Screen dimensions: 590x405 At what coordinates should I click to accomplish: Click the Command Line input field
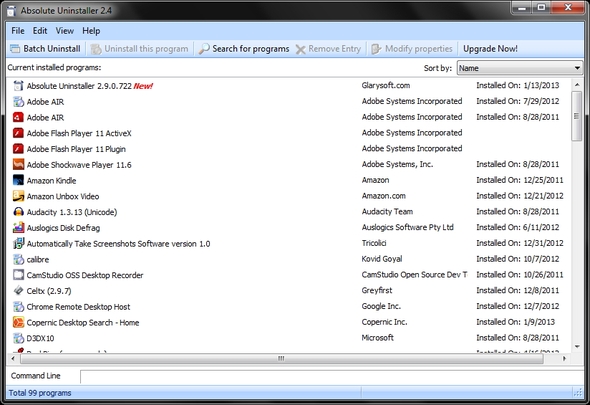pyautogui.click(x=331, y=376)
